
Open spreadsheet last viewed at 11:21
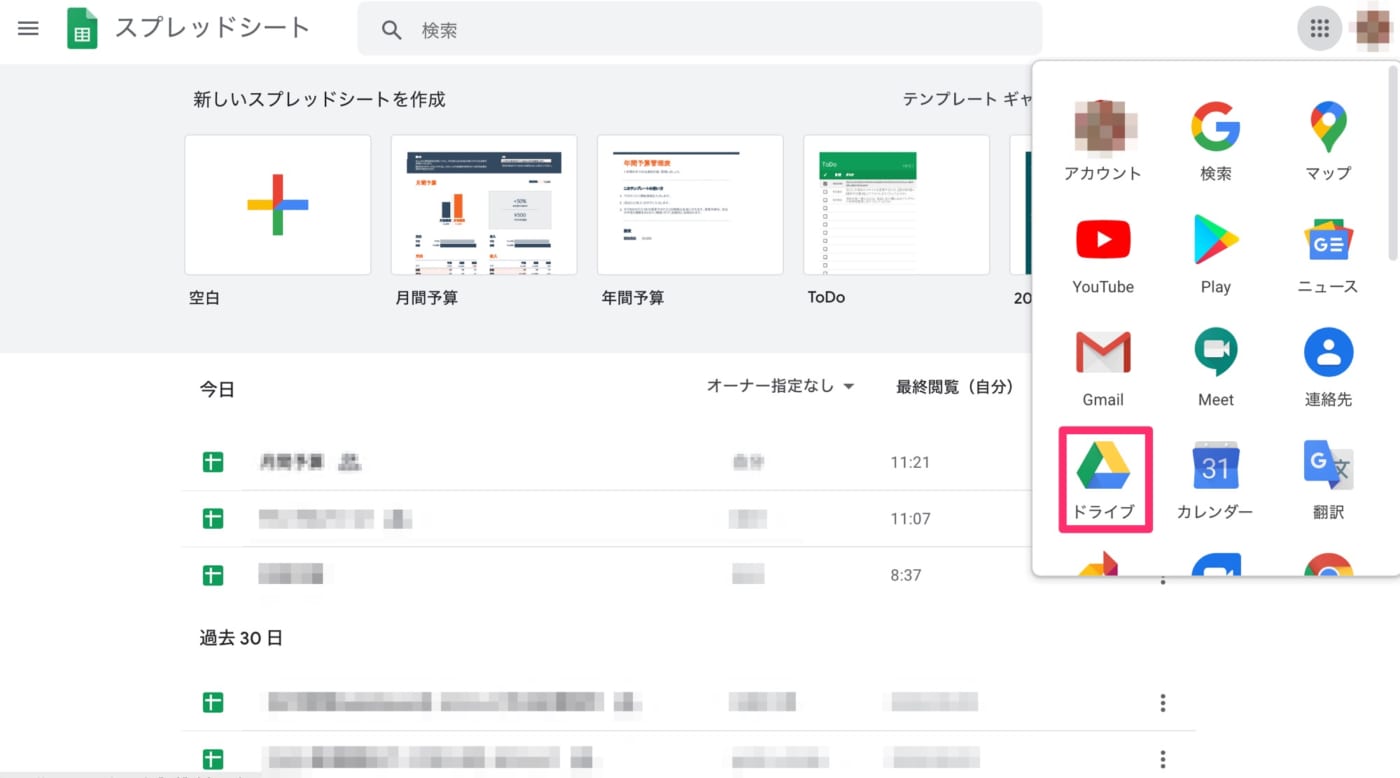tap(608, 462)
